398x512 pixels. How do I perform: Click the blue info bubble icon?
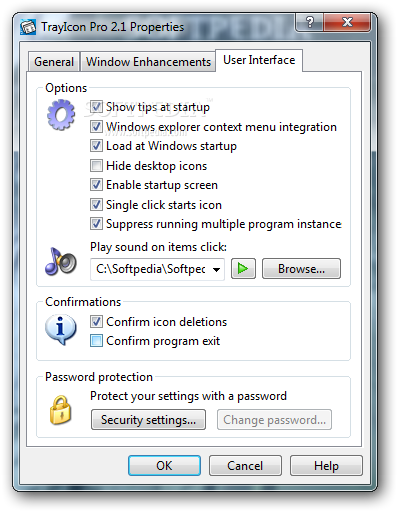(61, 329)
